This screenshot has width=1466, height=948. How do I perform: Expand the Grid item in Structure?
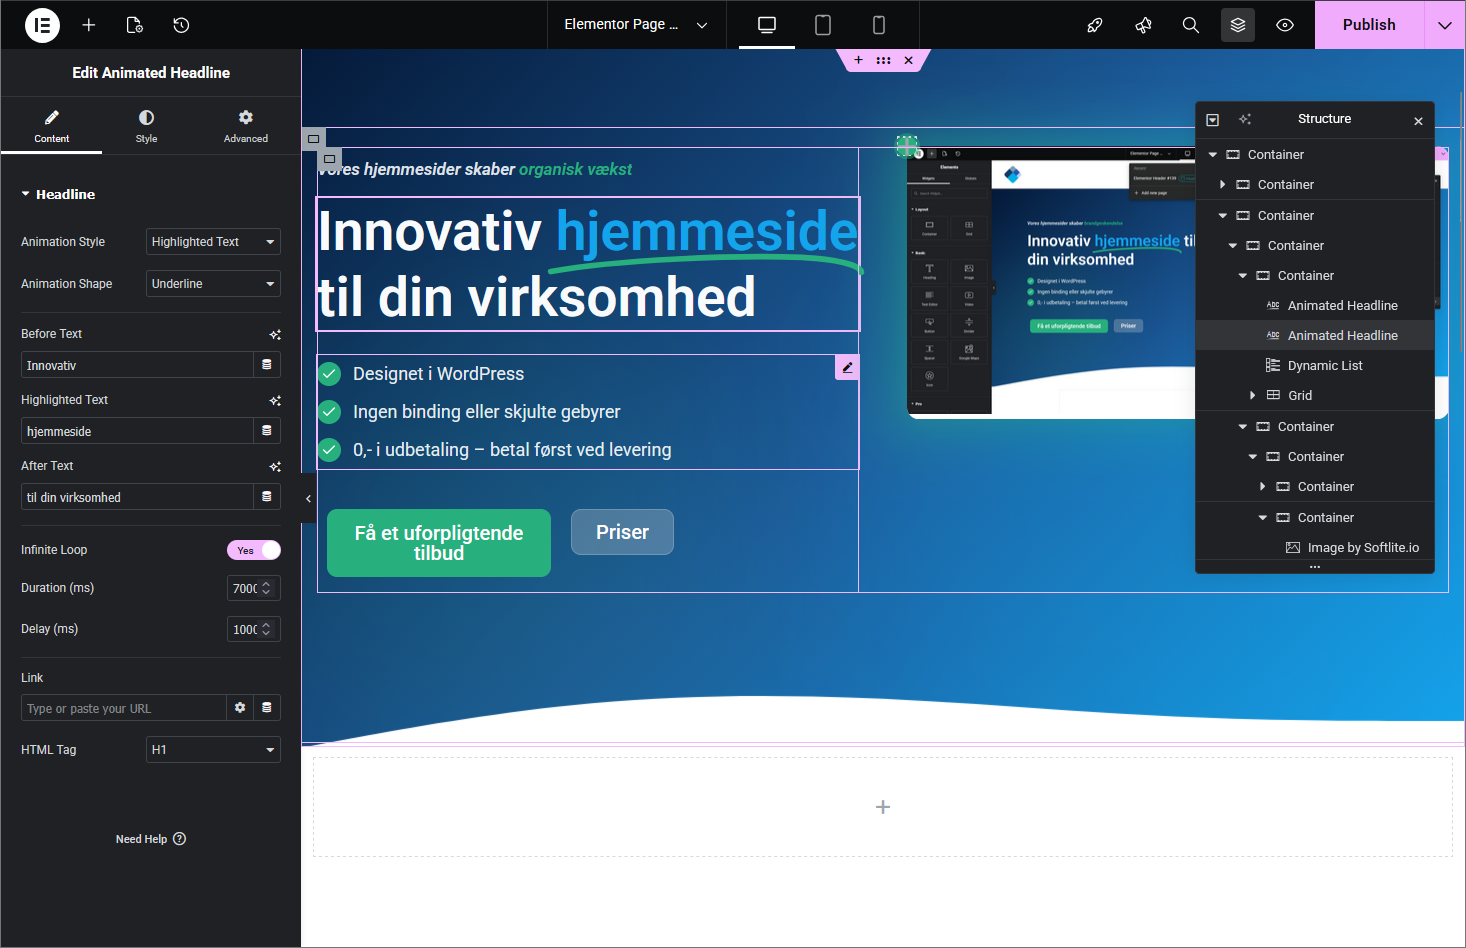(1252, 396)
